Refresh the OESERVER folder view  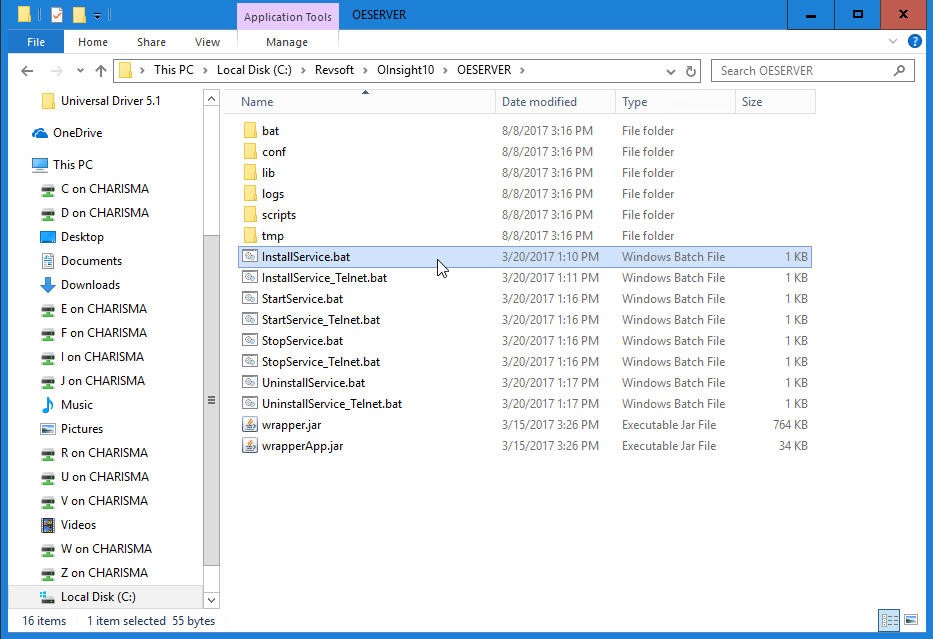[x=690, y=71]
